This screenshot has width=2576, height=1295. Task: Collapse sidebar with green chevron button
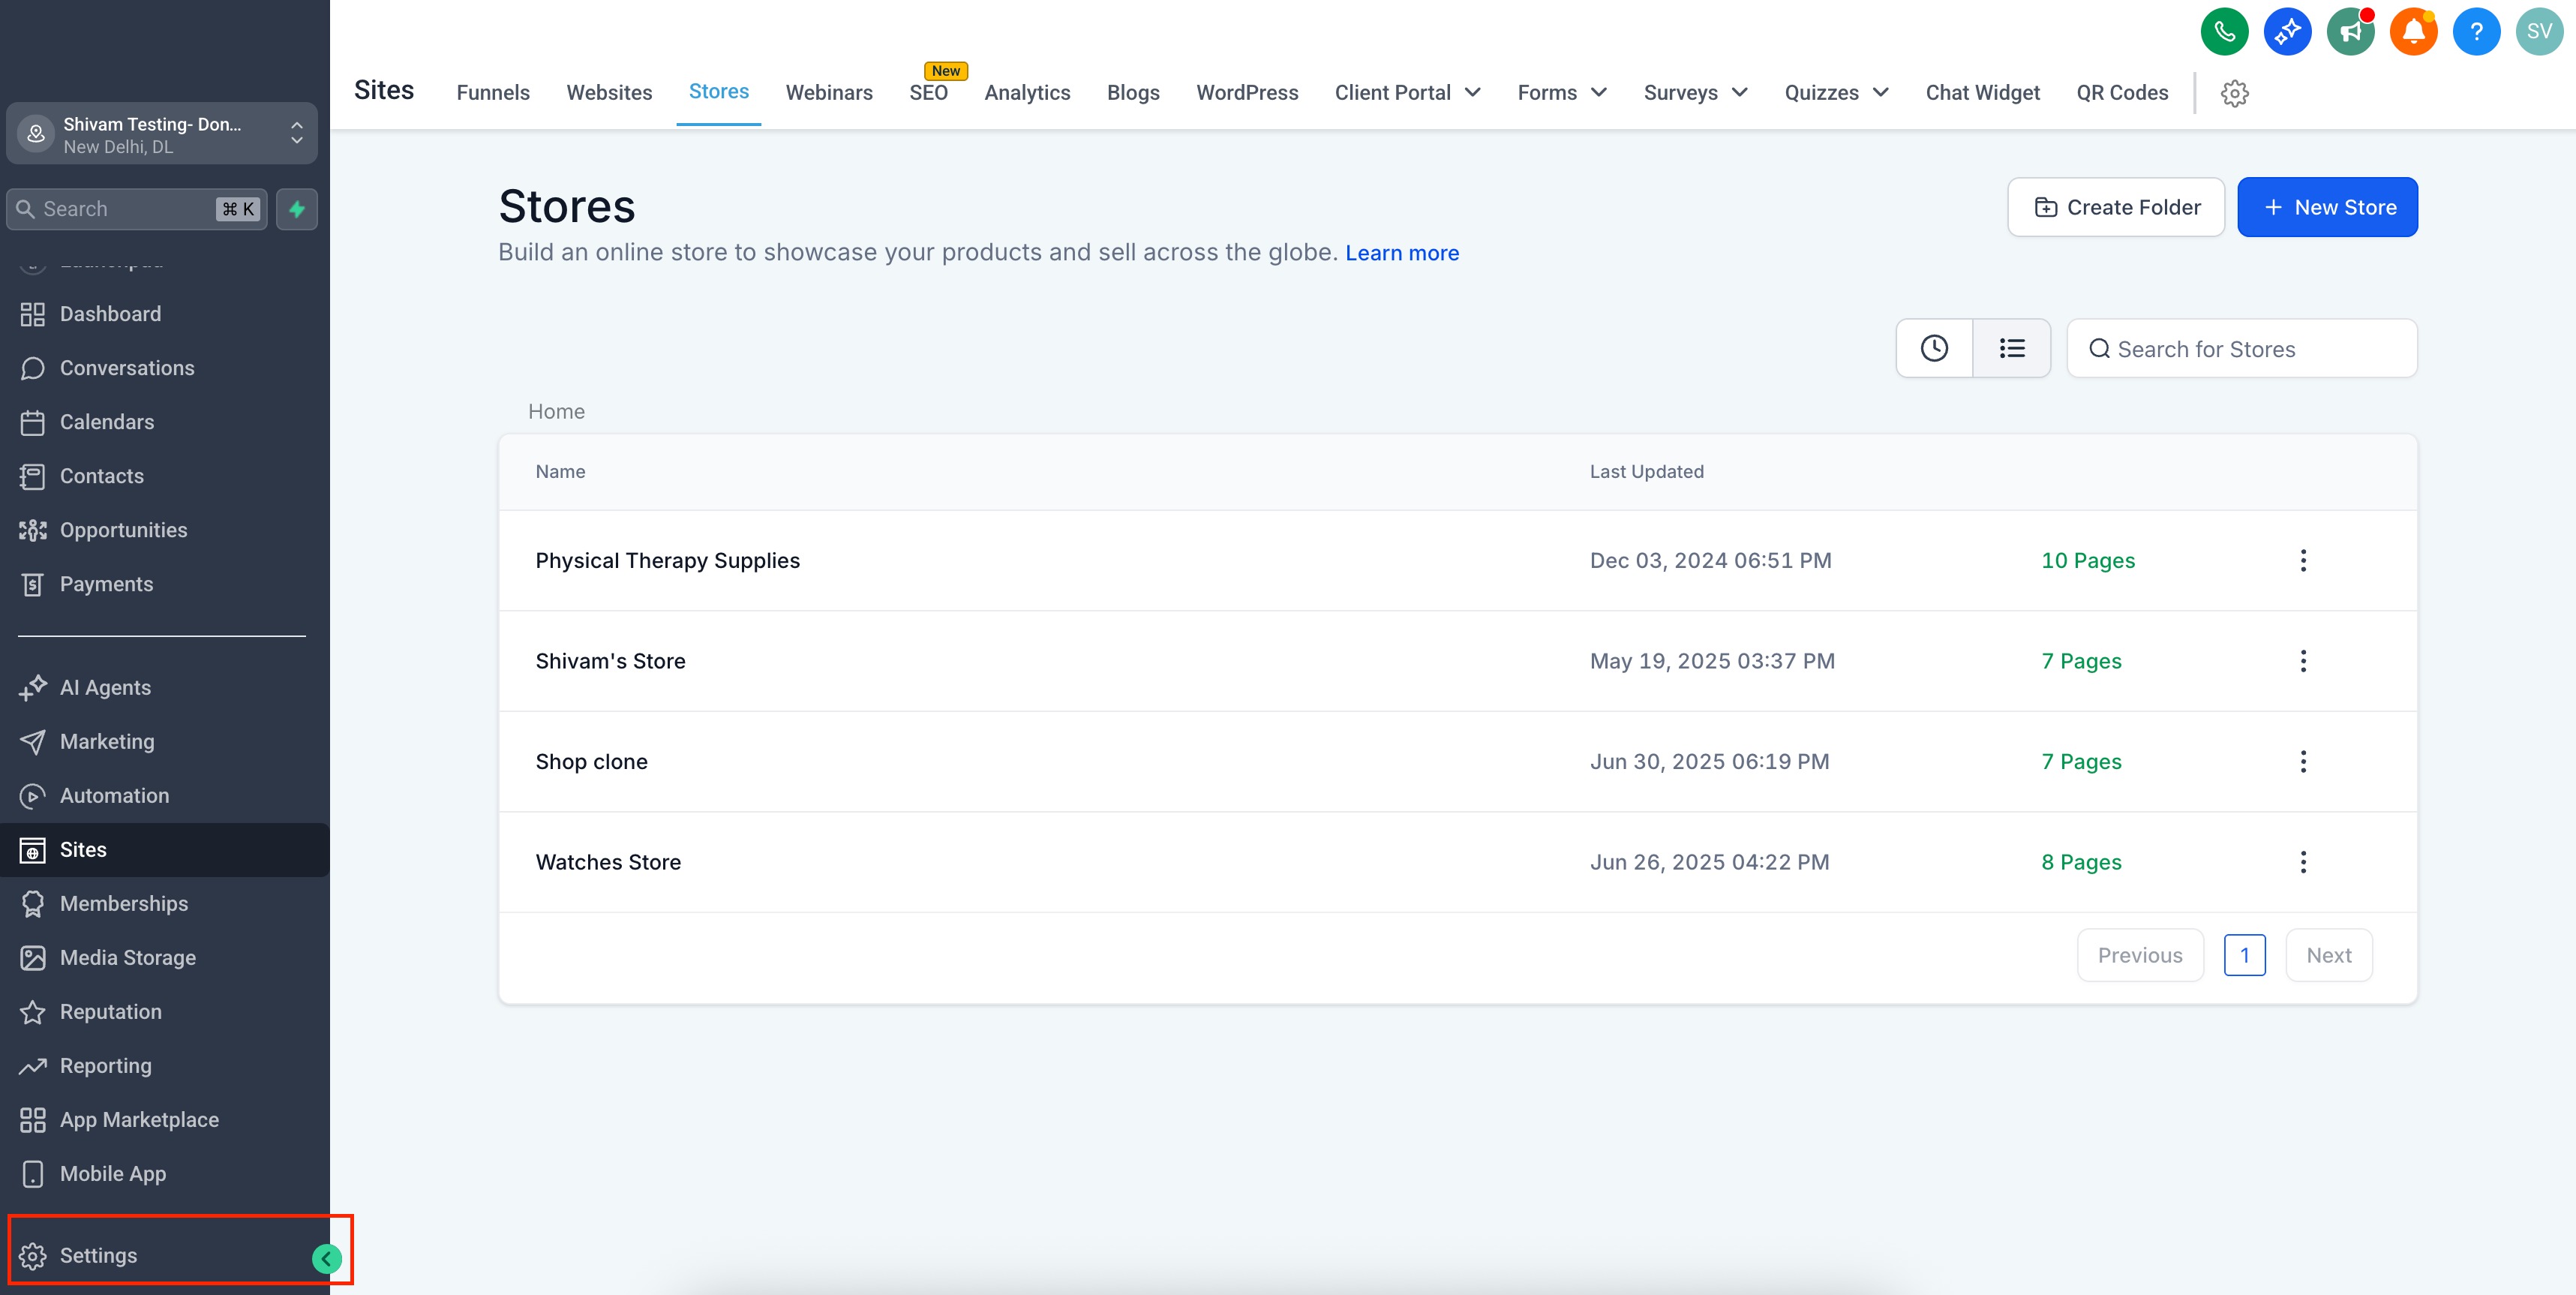(326, 1258)
